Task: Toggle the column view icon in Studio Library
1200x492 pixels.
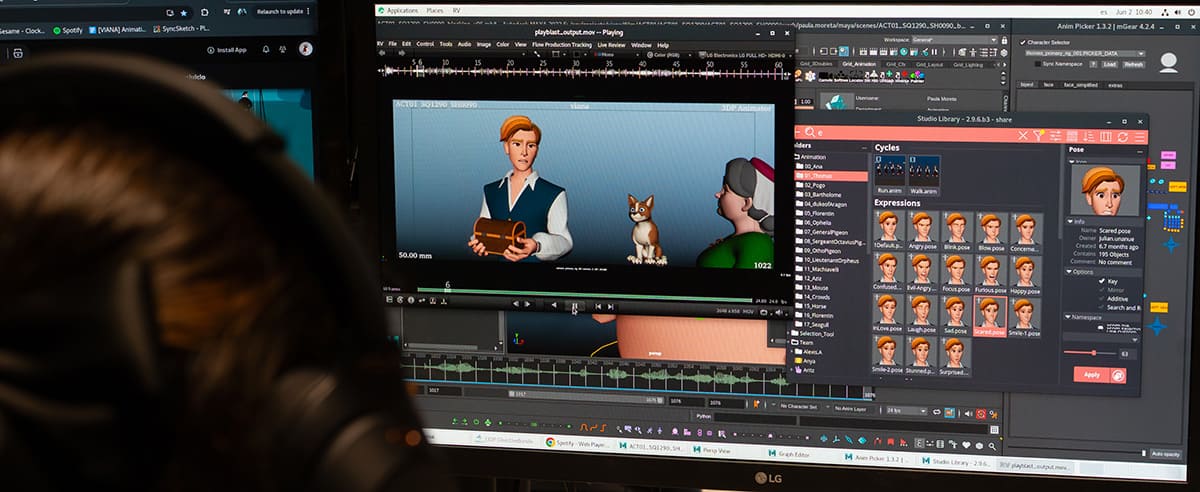Action: point(1105,135)
